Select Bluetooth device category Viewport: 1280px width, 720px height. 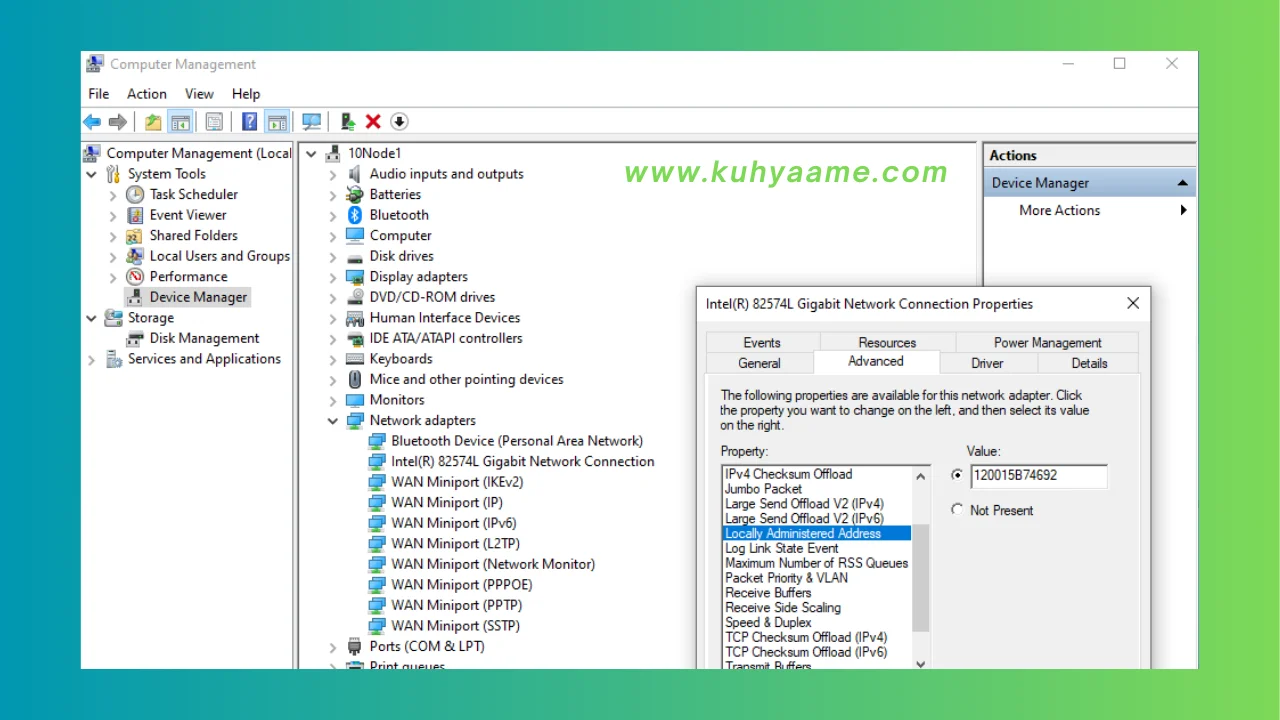(399, 215)
